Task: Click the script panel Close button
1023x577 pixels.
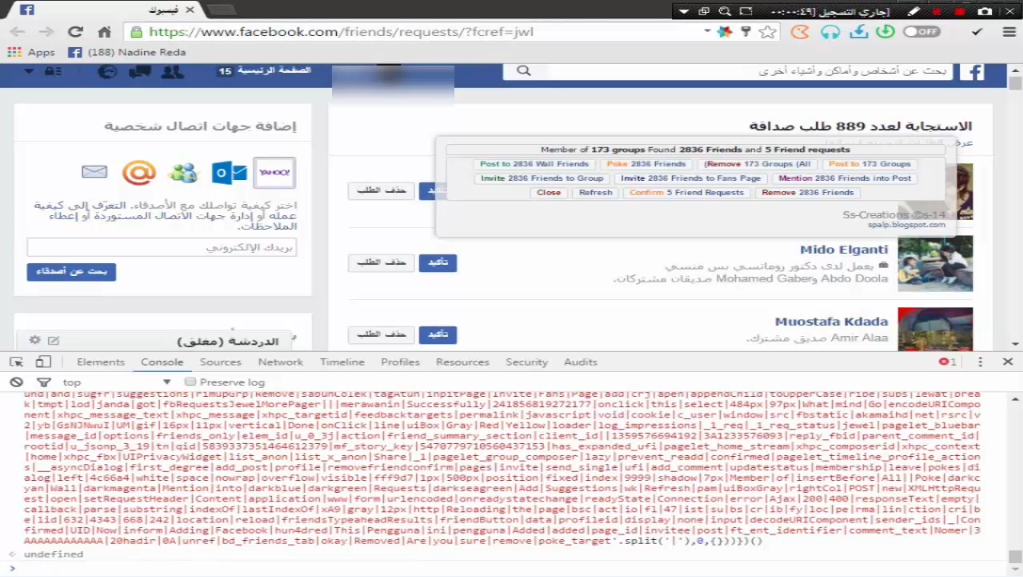Action: point(549,193)
